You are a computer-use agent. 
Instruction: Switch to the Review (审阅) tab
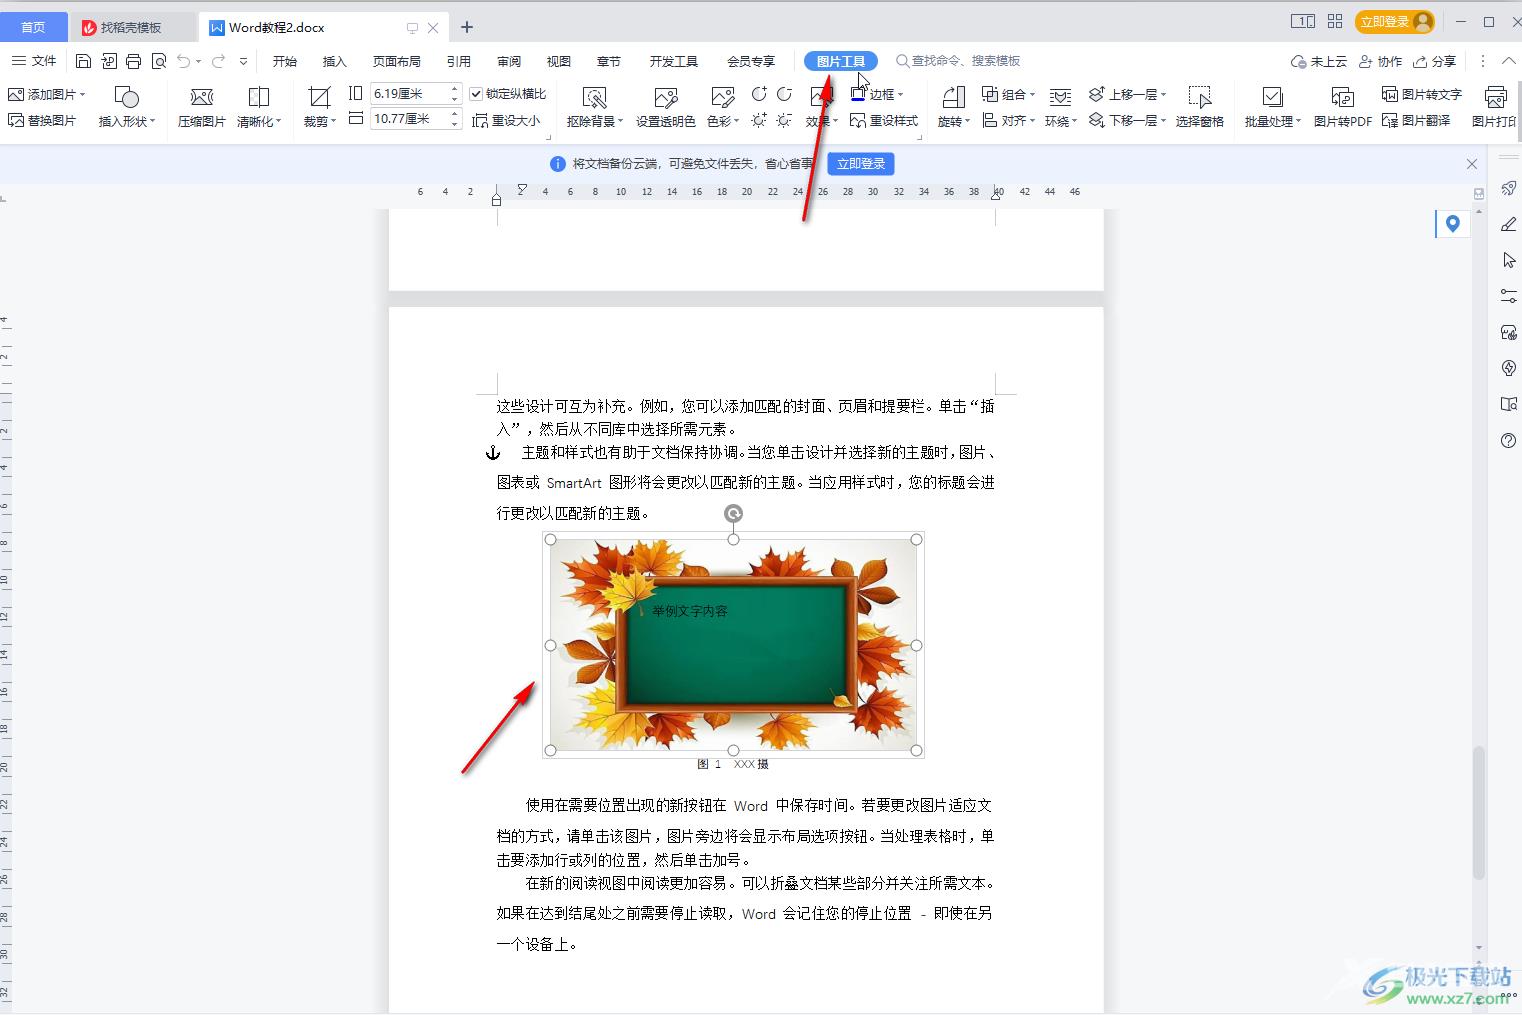tap(509, 61)
